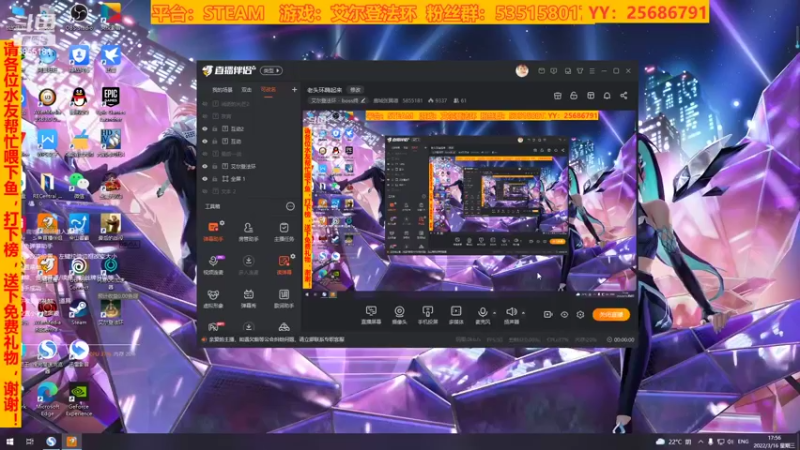
Task: Open toolbox more-options circle button
Action: 290,206
